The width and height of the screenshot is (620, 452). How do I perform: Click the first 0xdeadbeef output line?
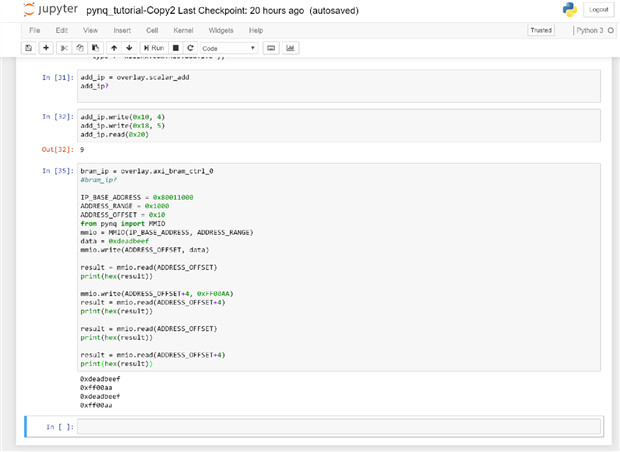tap(100, 379)
